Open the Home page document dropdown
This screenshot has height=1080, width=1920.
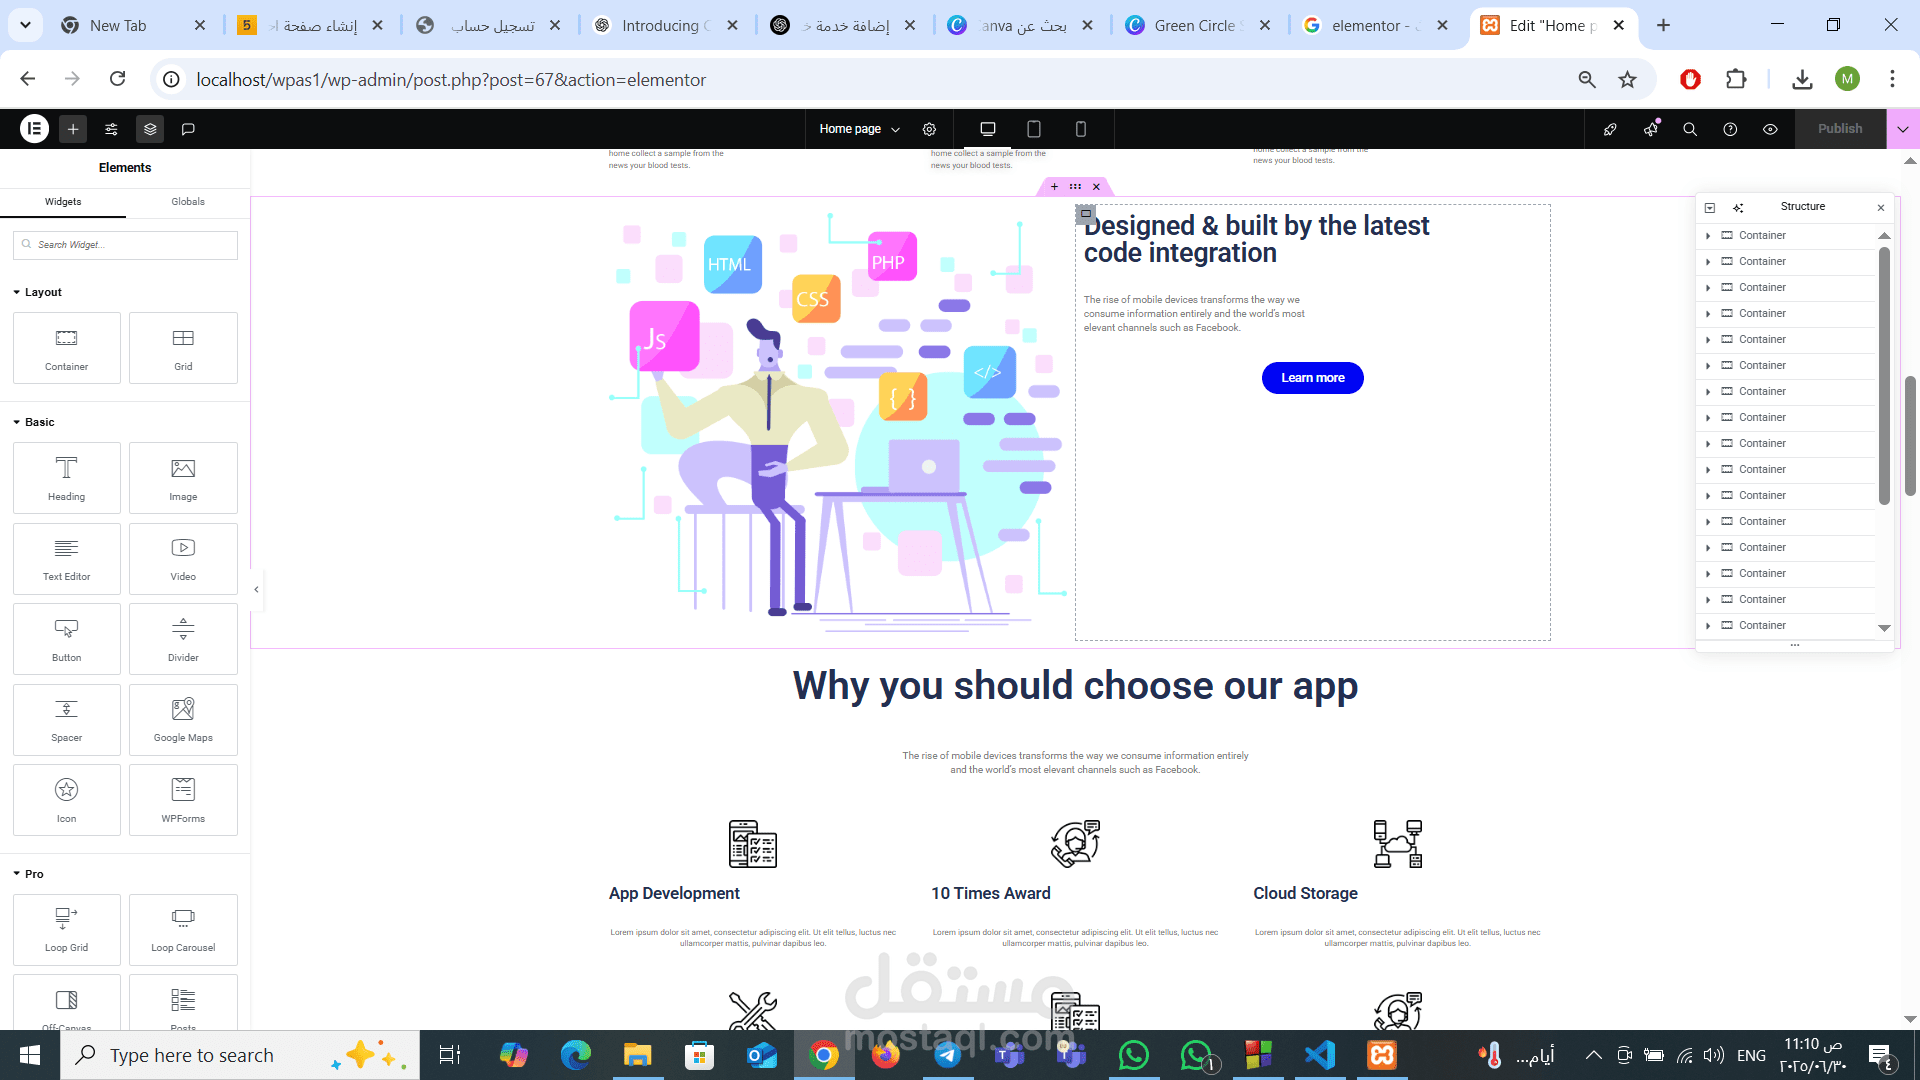point(860,129)
